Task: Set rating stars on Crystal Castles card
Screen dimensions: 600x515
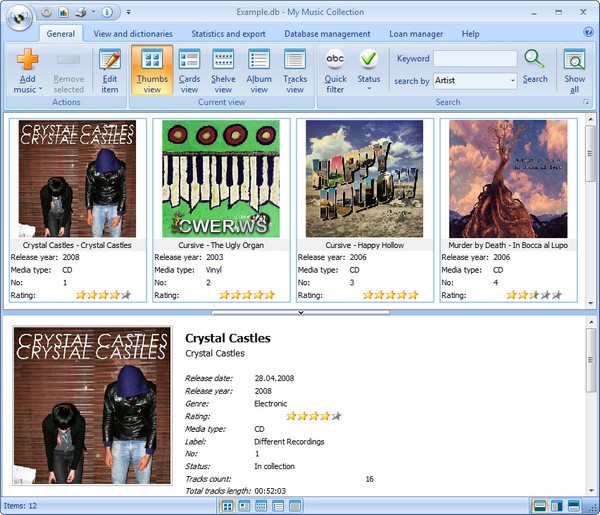Action: coord(103,295)
